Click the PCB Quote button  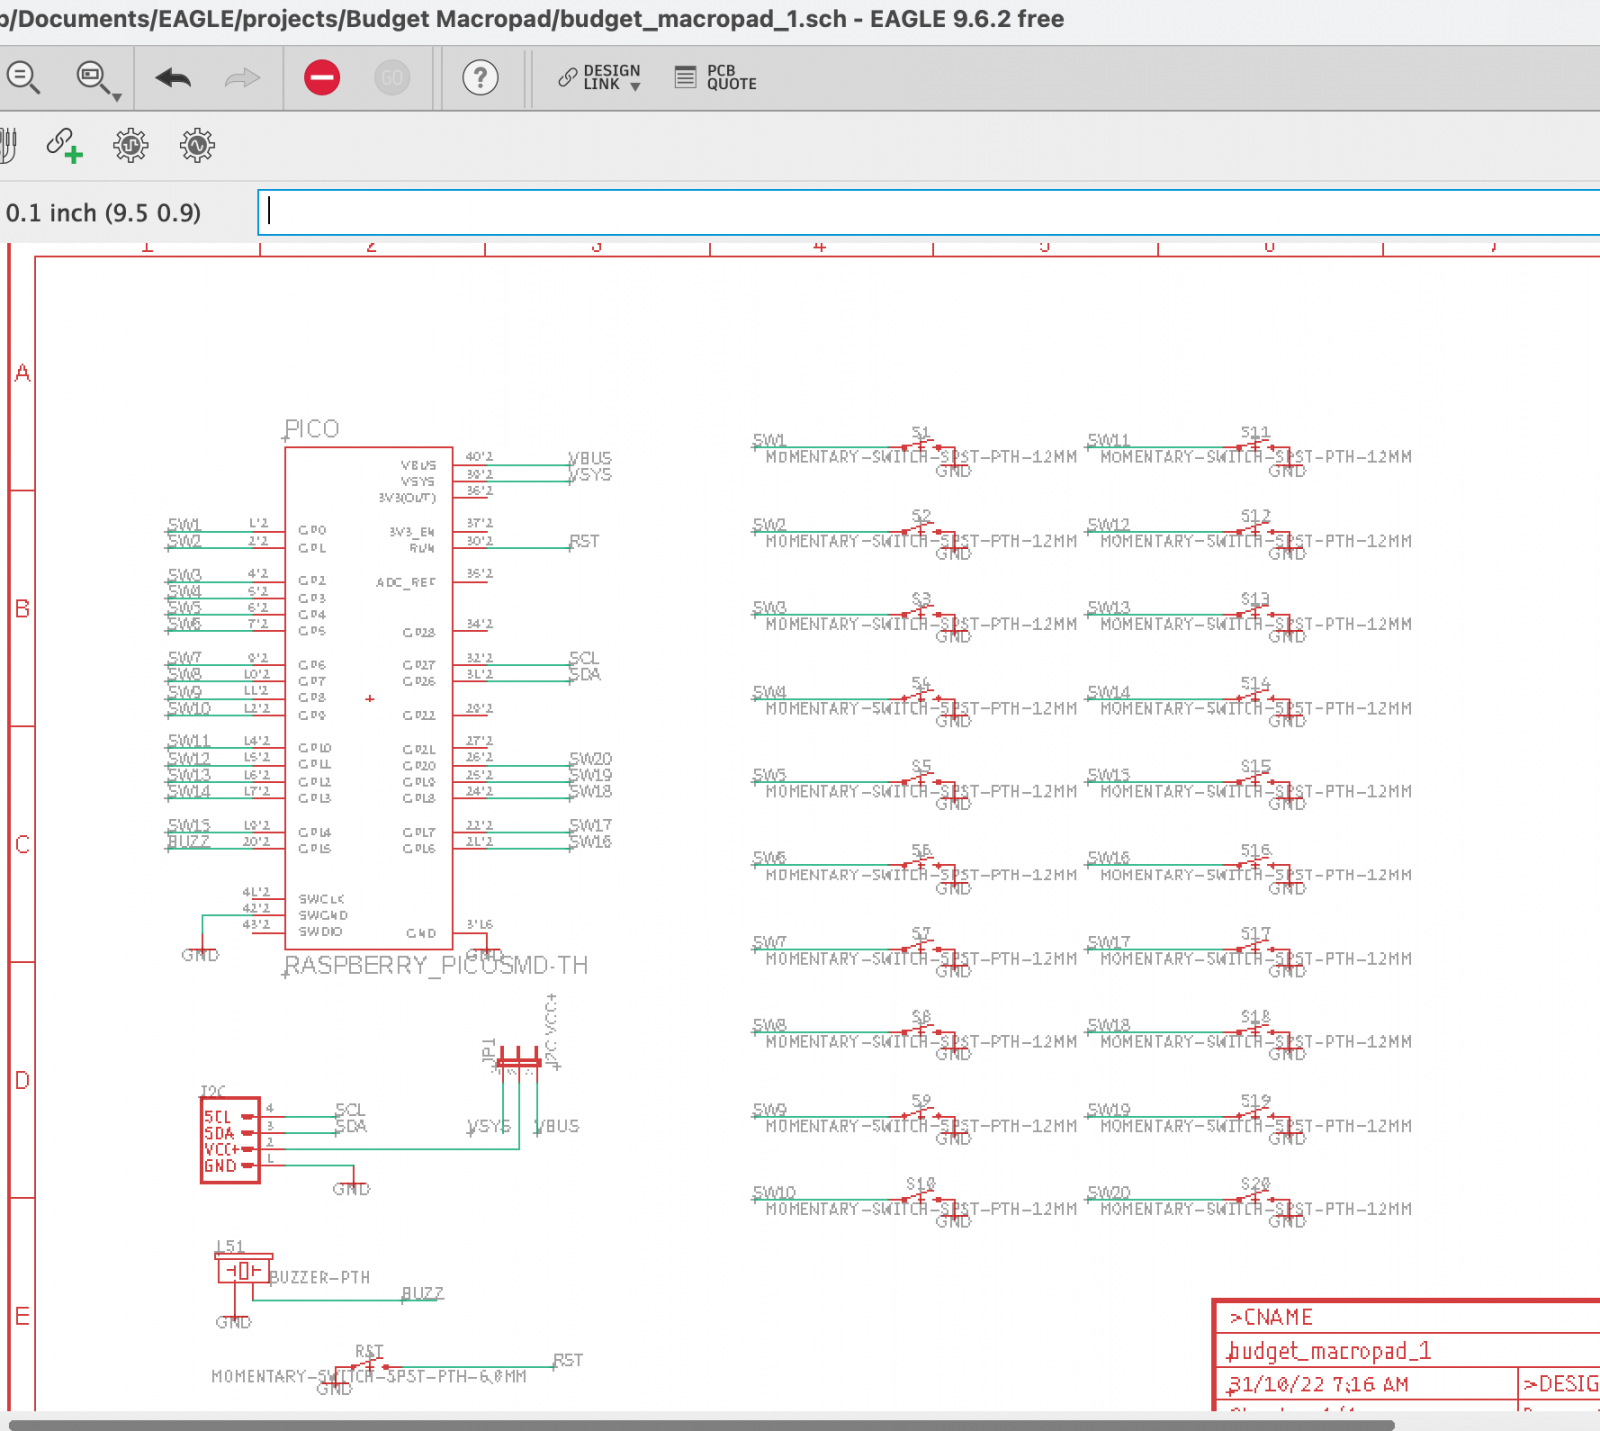[716, 77]
